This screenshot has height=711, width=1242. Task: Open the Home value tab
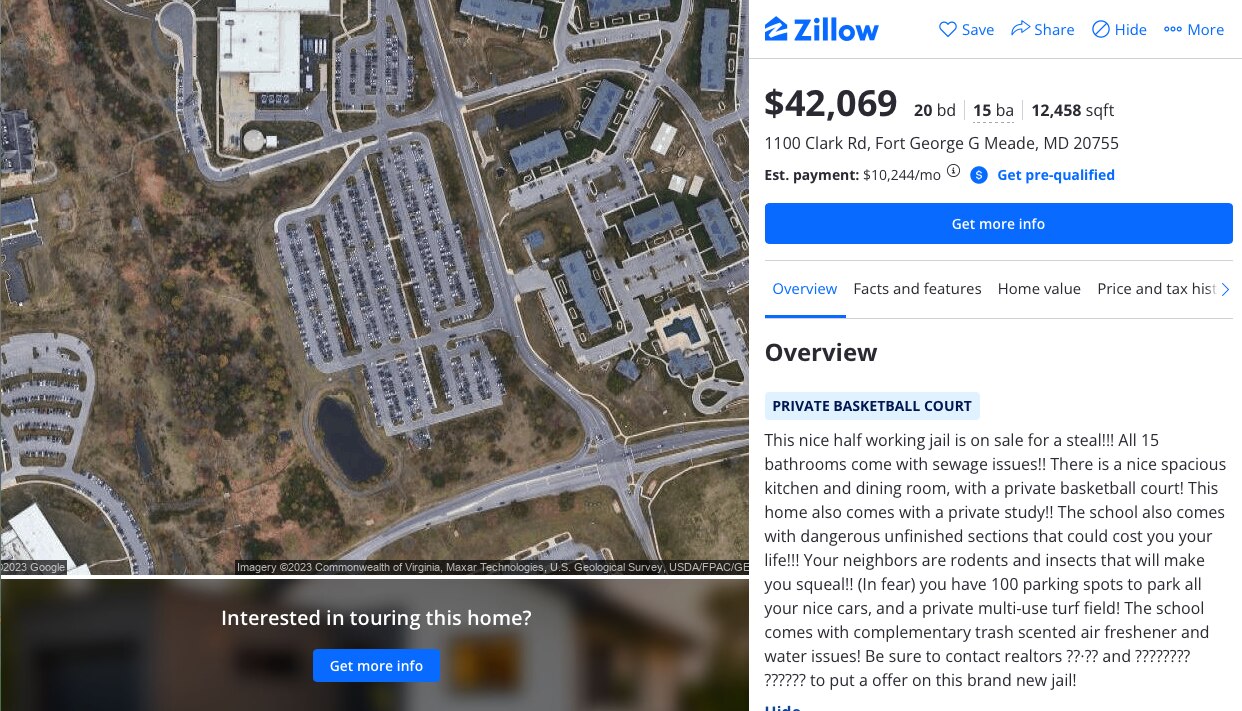pyautogui.click(x=1039, y=289)
